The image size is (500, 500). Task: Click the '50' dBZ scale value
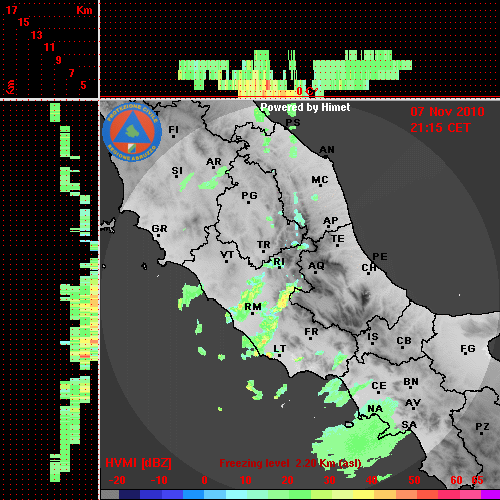(x=414, y=480)
